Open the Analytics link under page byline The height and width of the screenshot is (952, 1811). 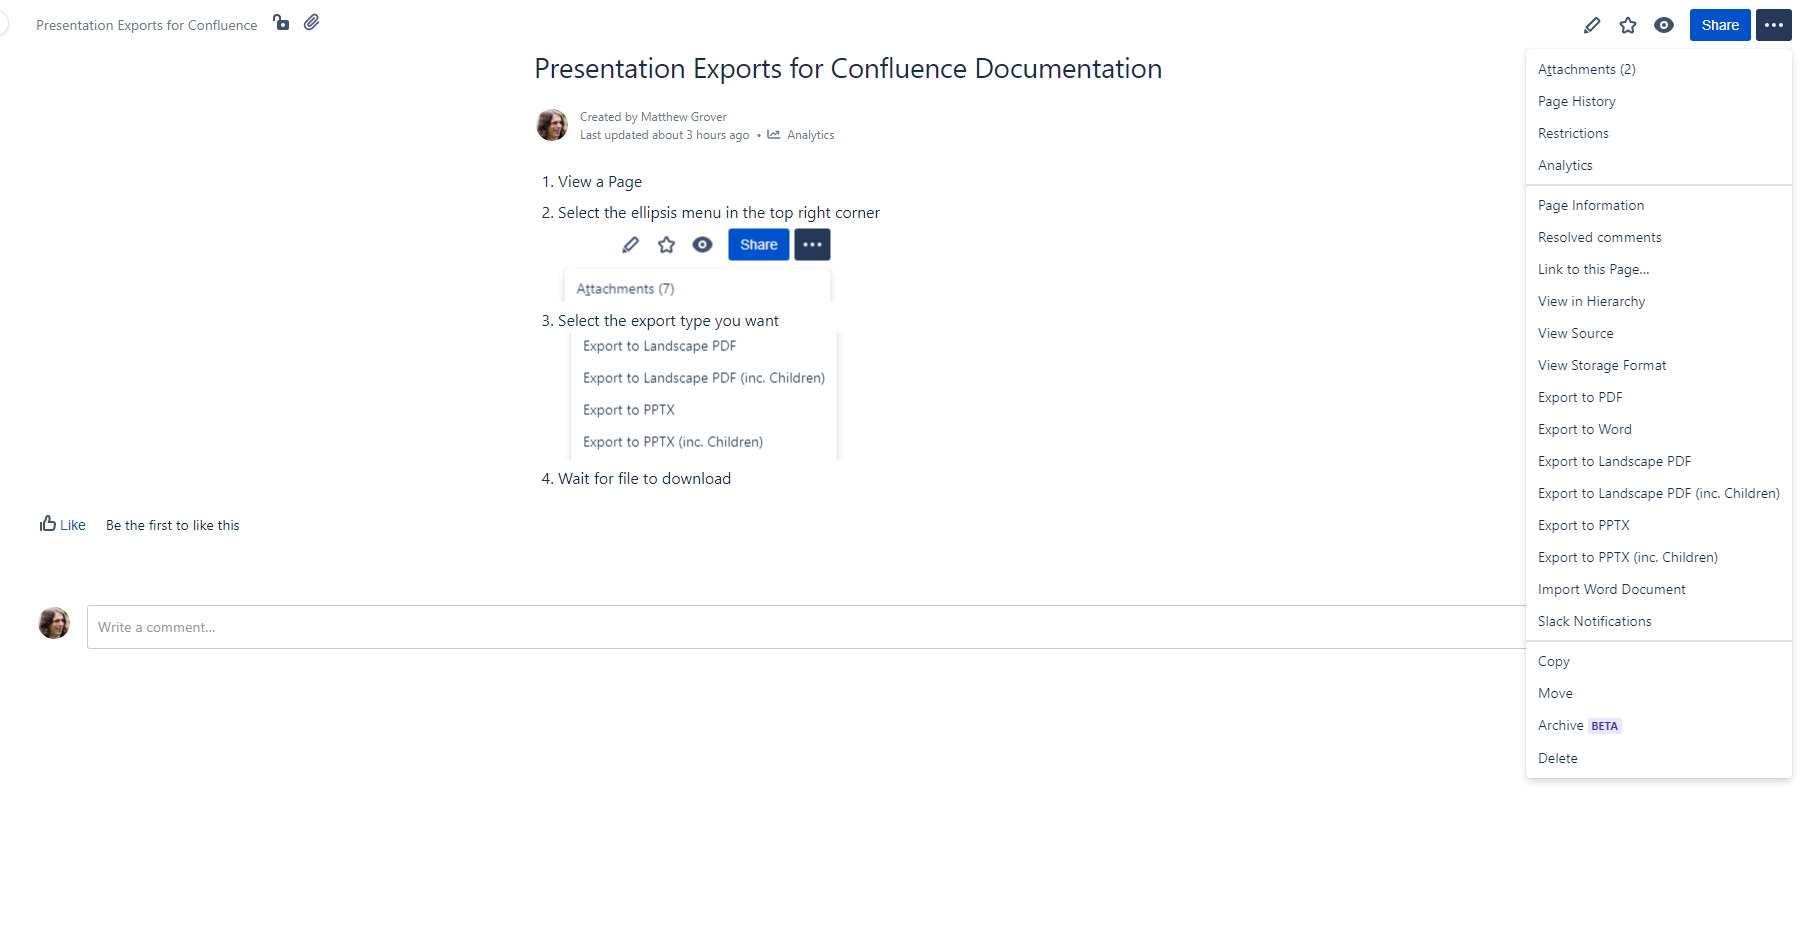810,135
